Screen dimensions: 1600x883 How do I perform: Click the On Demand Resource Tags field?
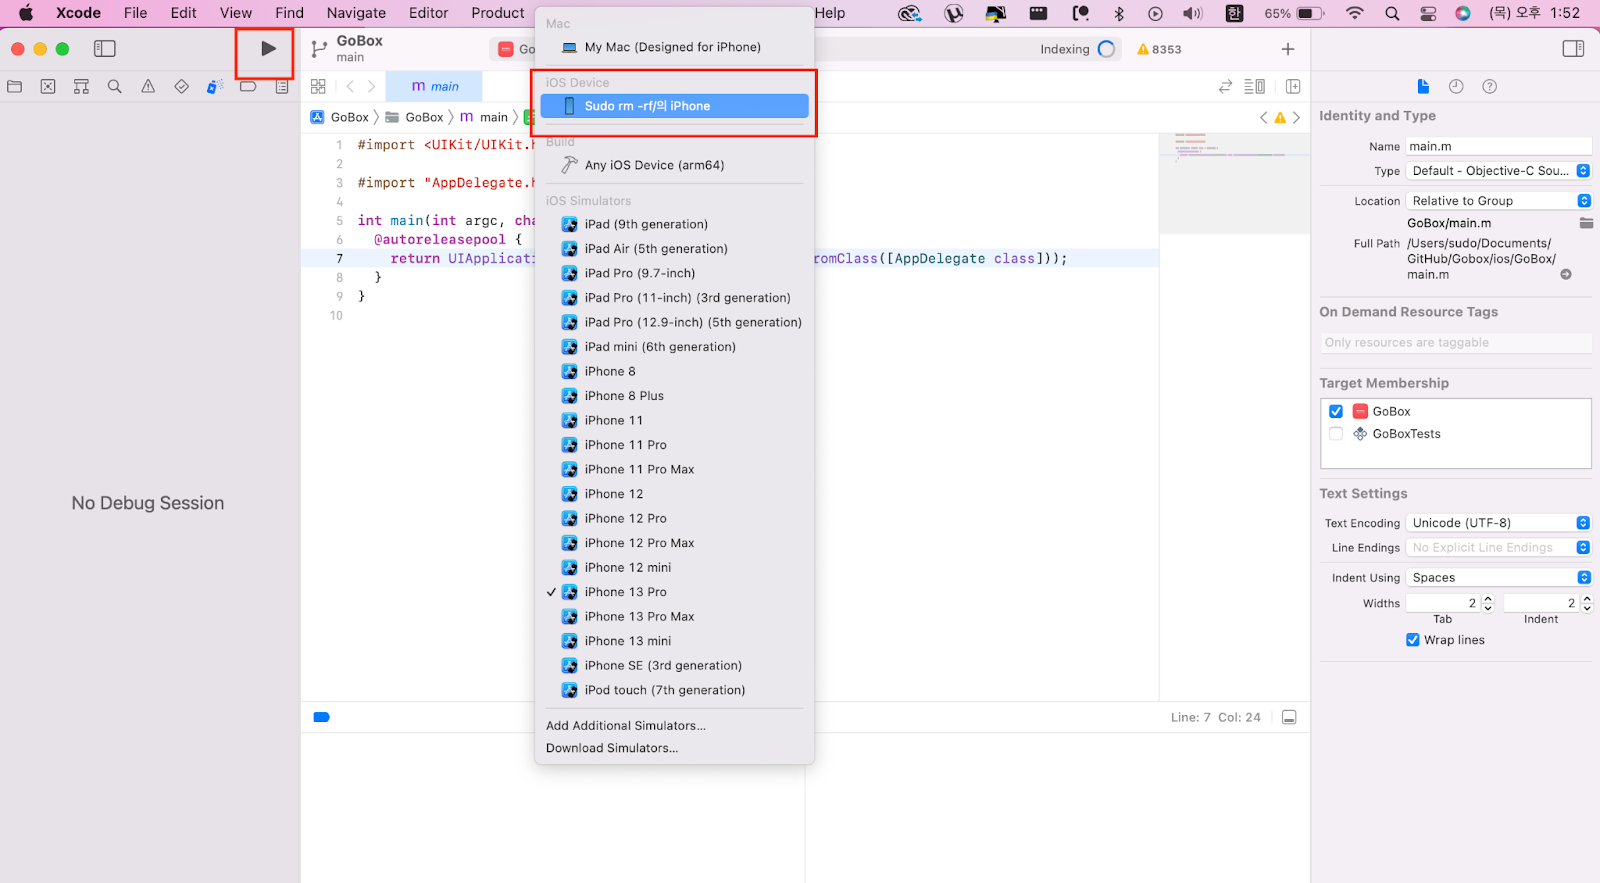[1455, 343]
